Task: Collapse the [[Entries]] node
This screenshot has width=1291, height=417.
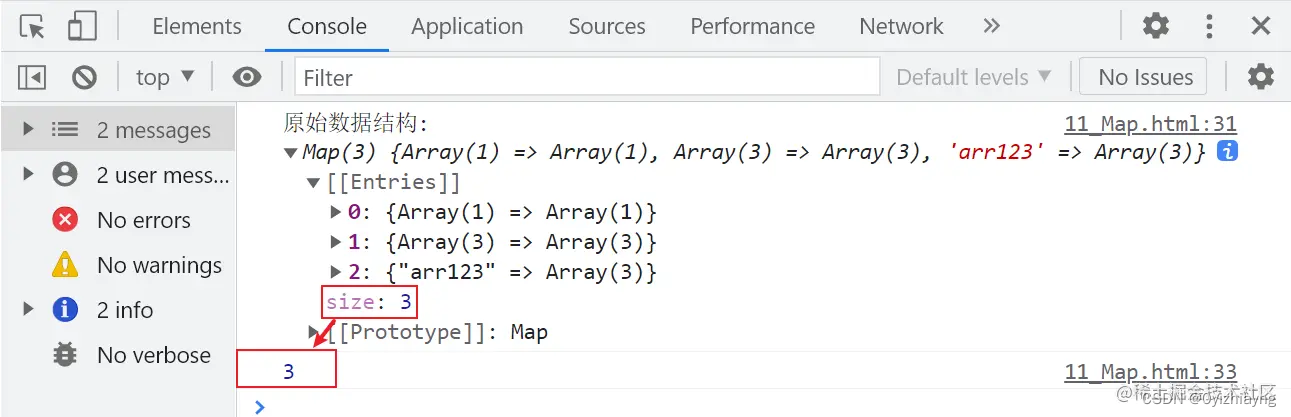Action: 314,183
